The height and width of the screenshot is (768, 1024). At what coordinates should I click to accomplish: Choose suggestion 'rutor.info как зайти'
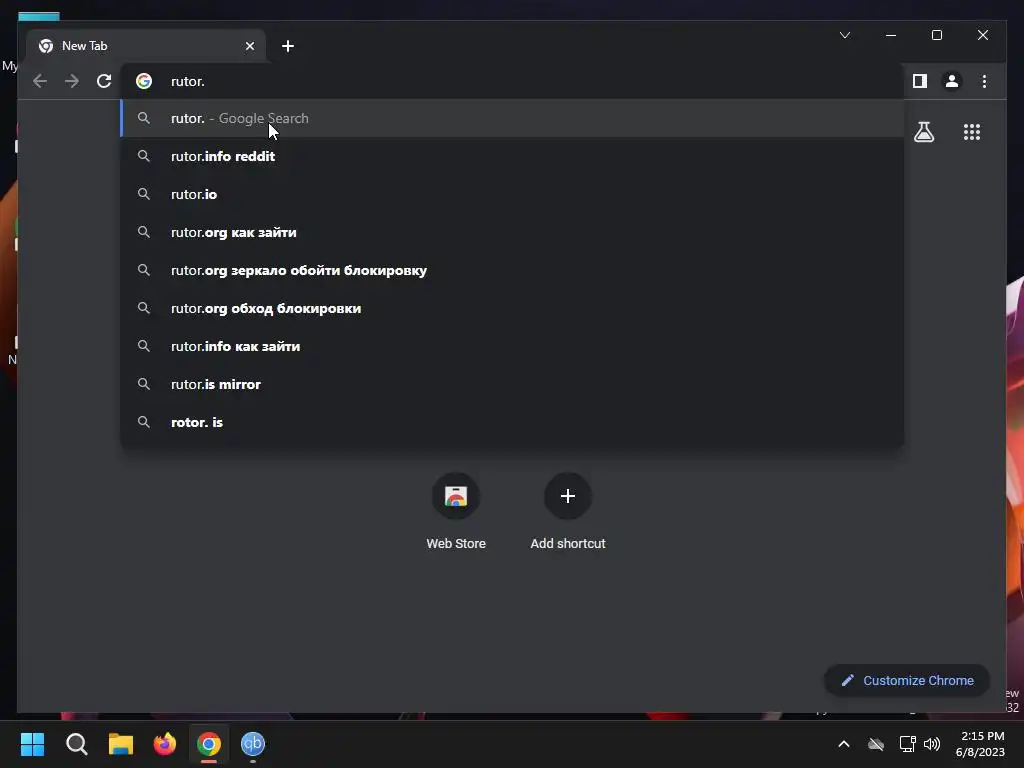[x=513, y=346]
